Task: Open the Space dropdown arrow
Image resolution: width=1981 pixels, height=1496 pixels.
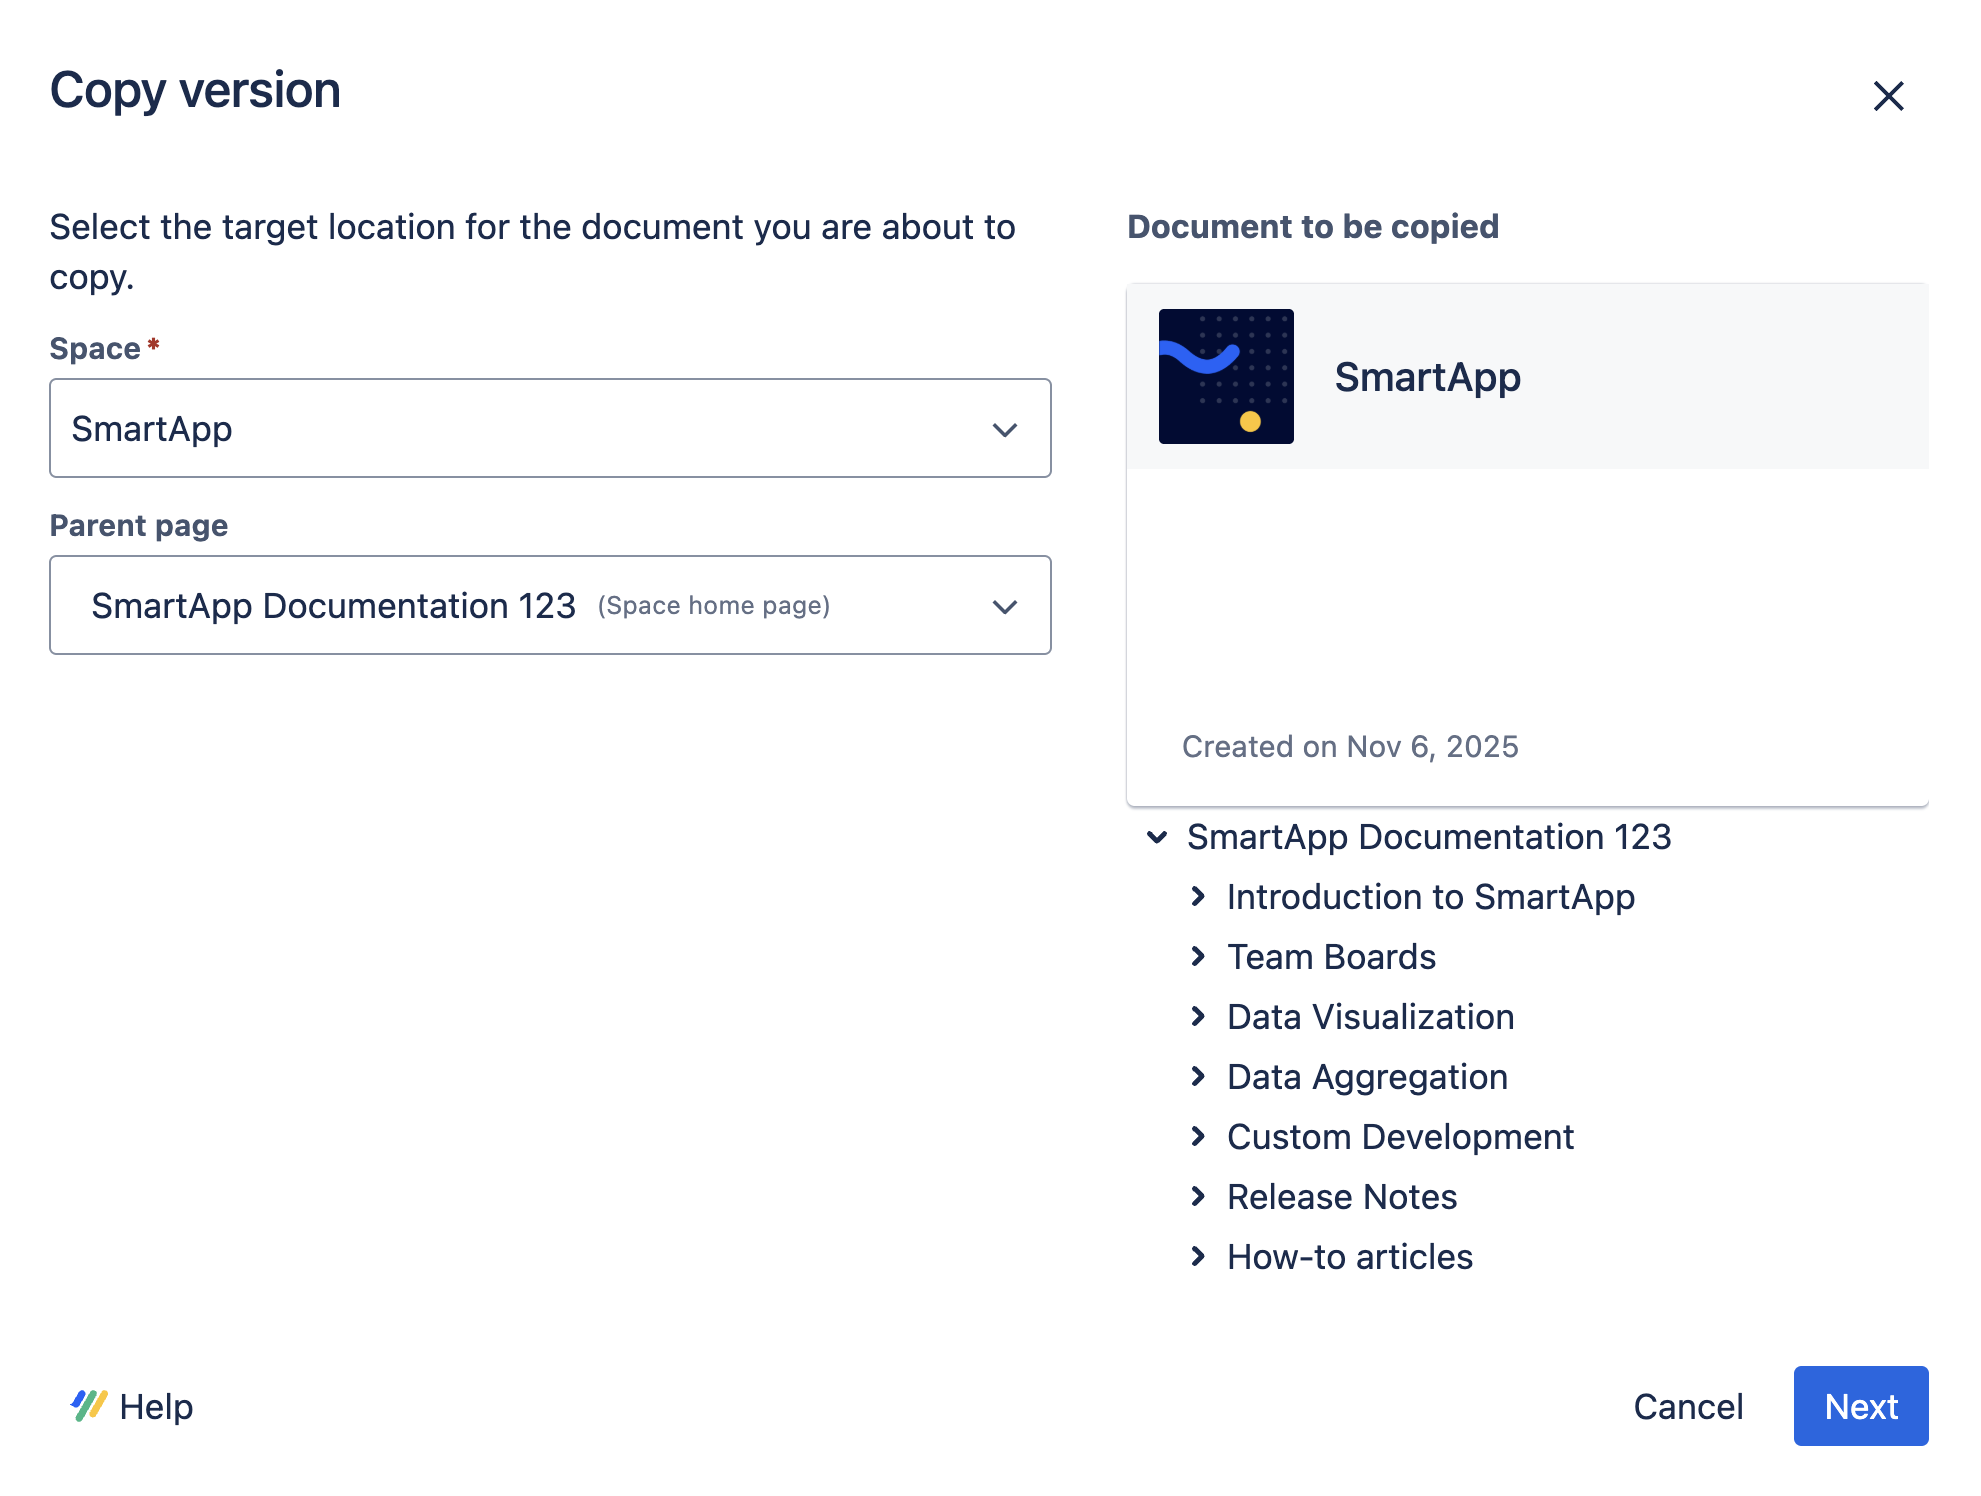Action: click(x=1004, y=429)
